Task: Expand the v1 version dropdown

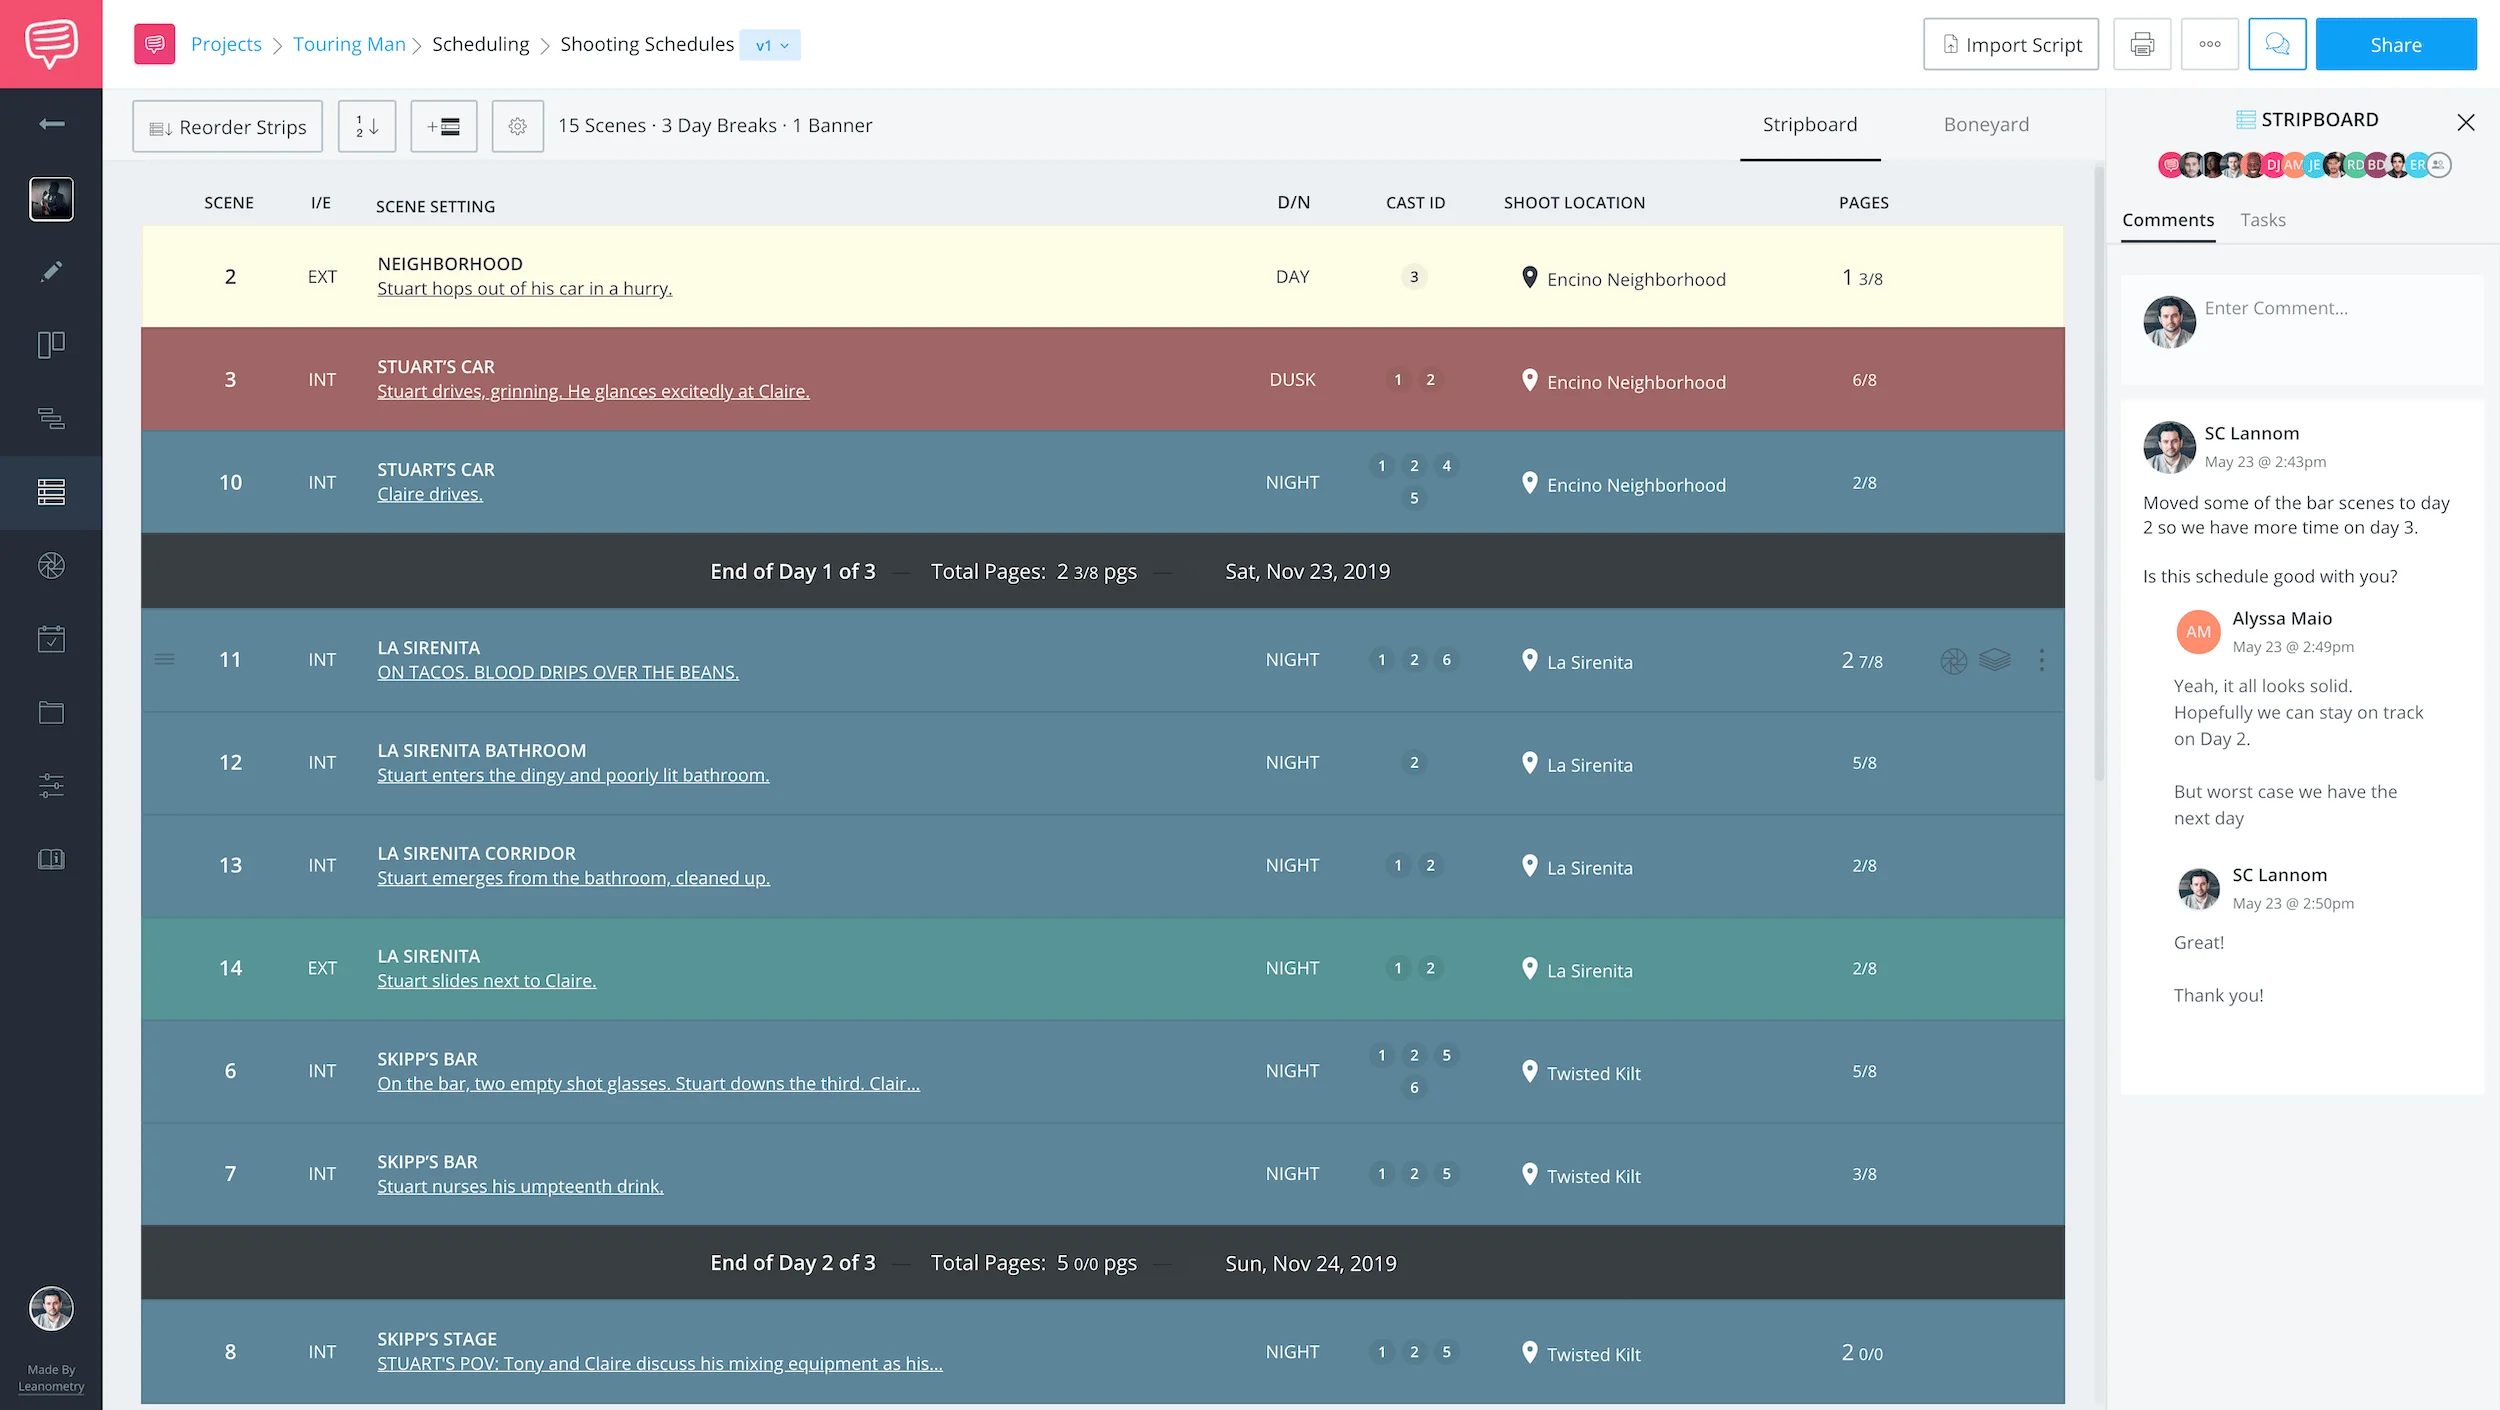Action: click(x=770, y=44)
